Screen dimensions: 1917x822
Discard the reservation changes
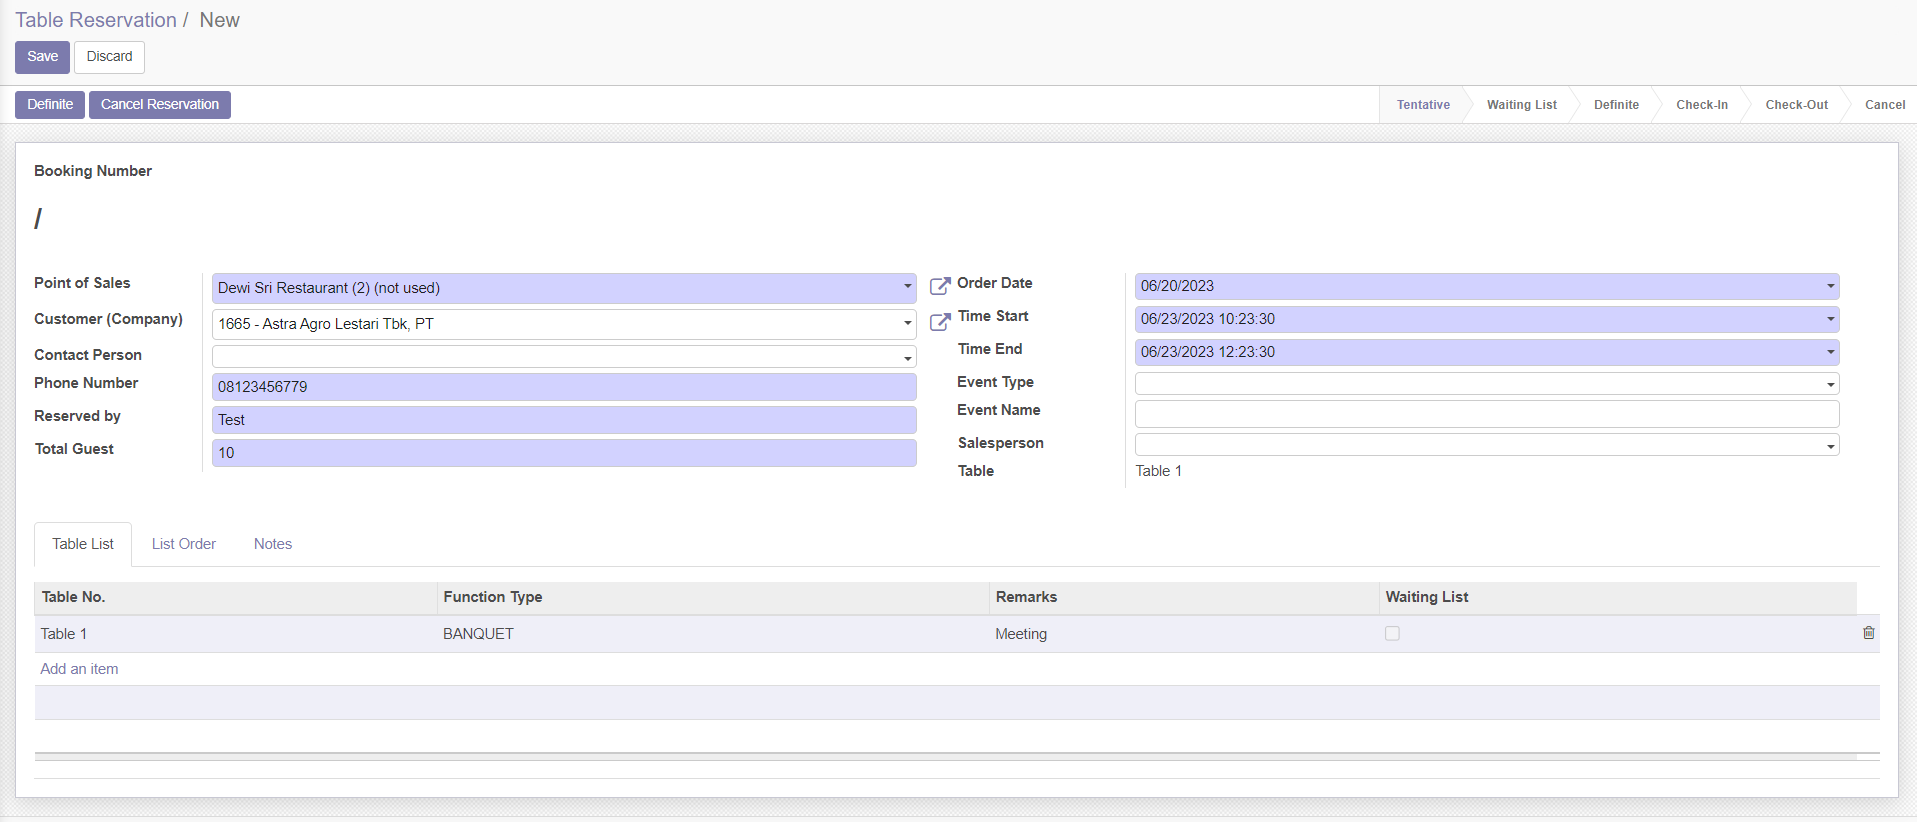(x=109, y=57)
